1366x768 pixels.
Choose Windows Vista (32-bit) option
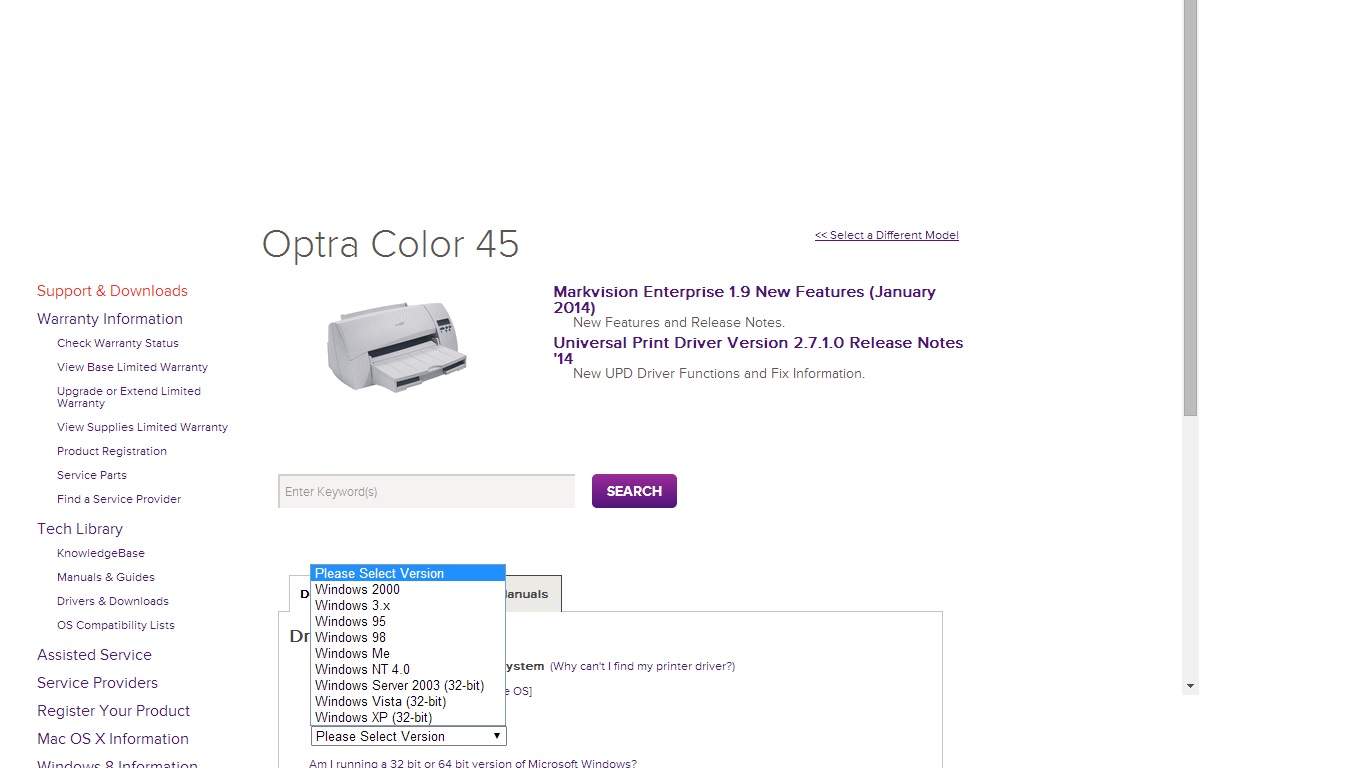click(408, 701)
